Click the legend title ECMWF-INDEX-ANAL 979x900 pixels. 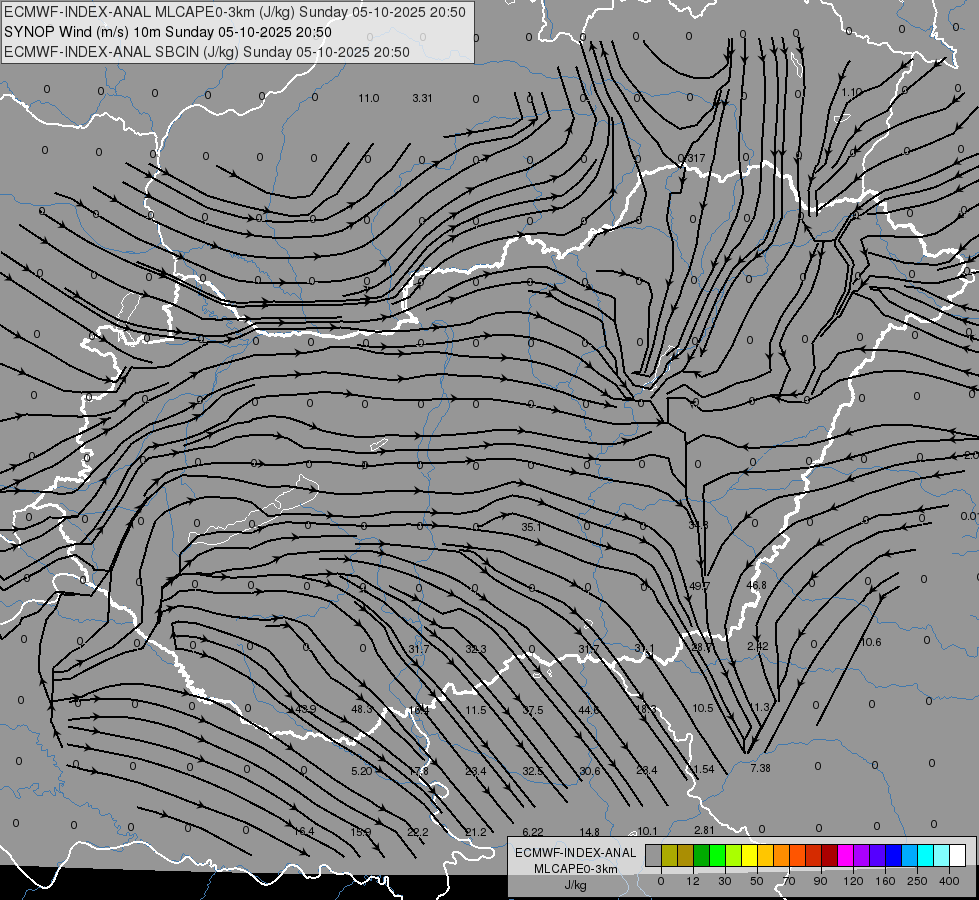point(576,853)
